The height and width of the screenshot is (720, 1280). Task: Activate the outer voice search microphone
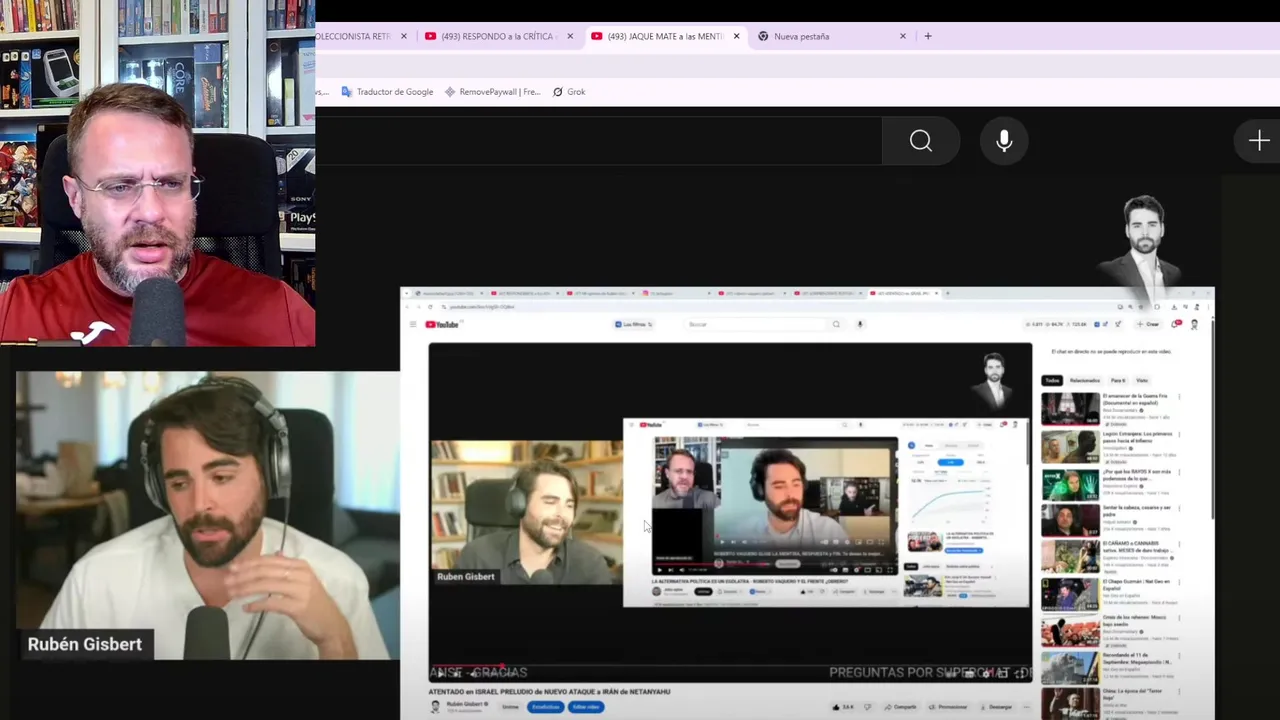[x=1004, y=141]
